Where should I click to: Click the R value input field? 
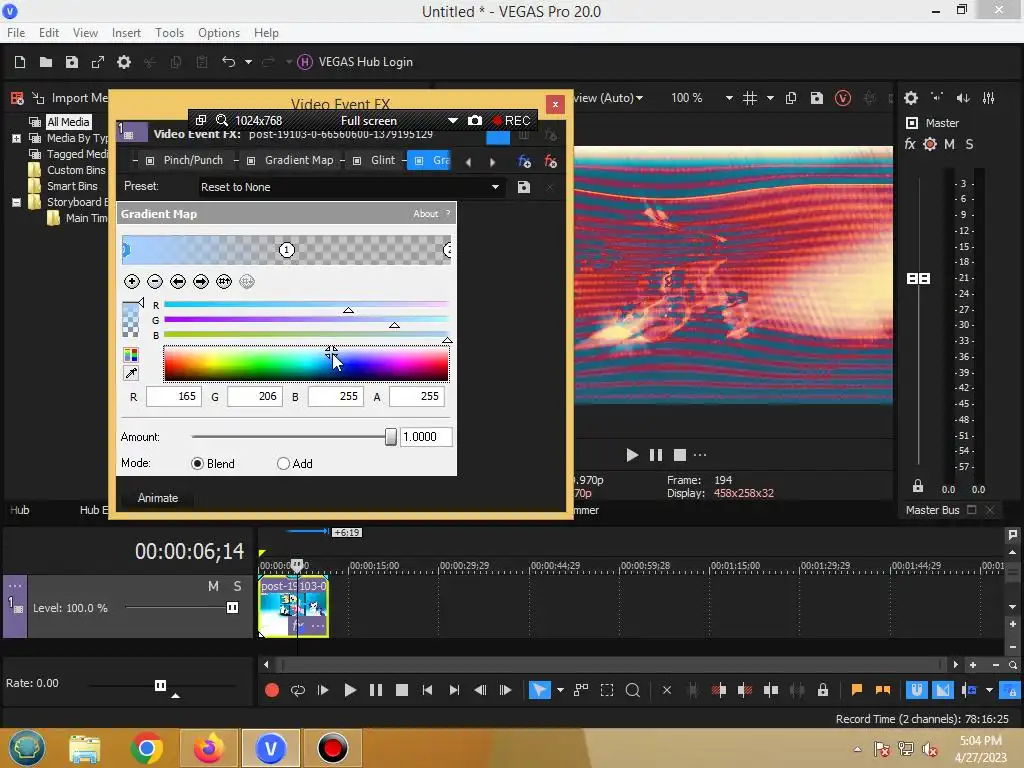tap(174, 396)
